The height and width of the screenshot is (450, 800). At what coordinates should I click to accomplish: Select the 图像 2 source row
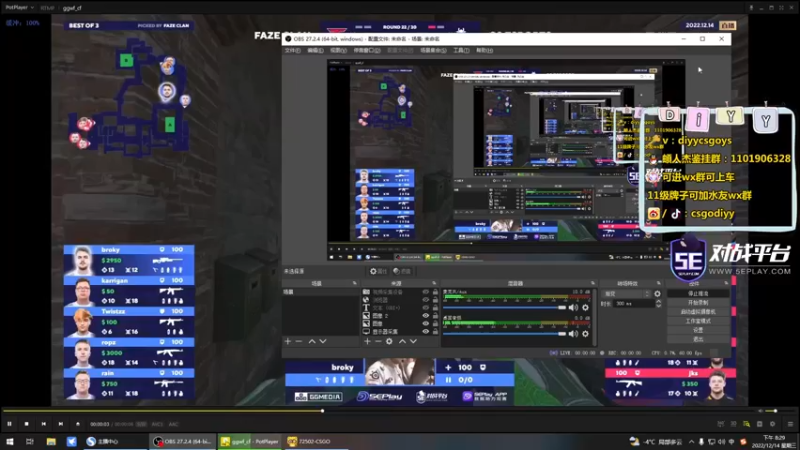[x=400, y=316]
